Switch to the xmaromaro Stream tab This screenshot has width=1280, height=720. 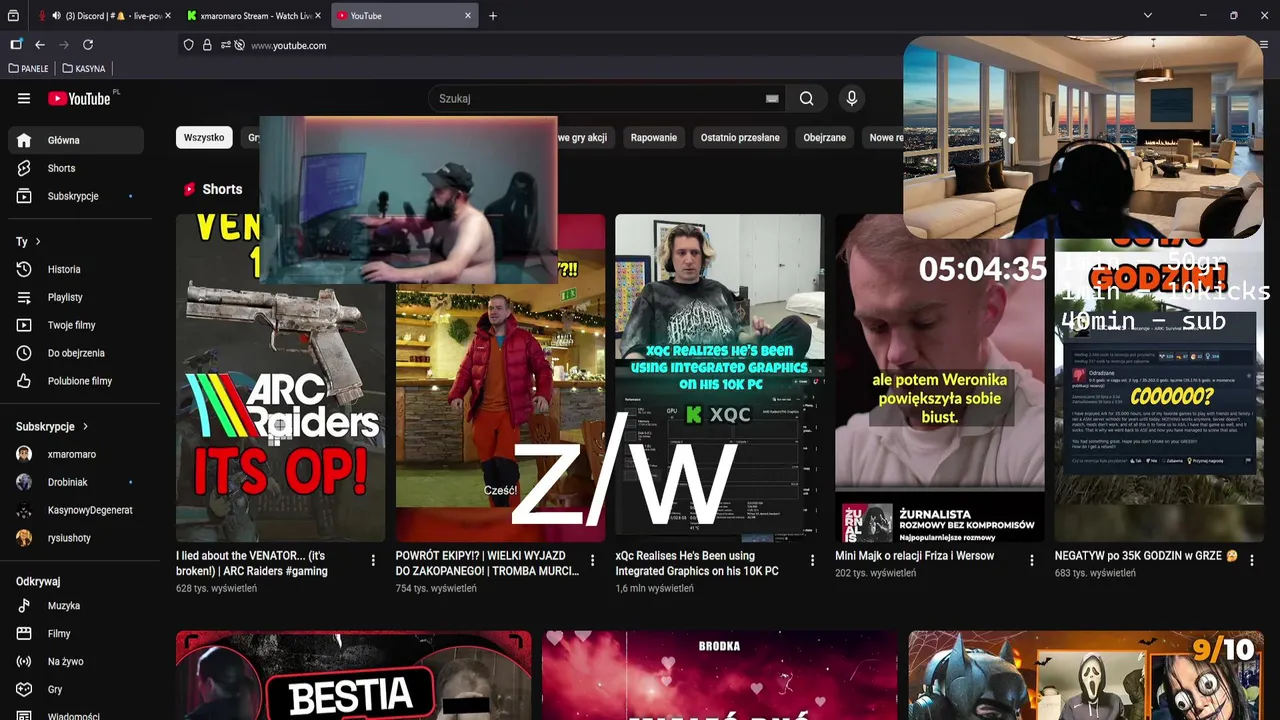[254, 16]
